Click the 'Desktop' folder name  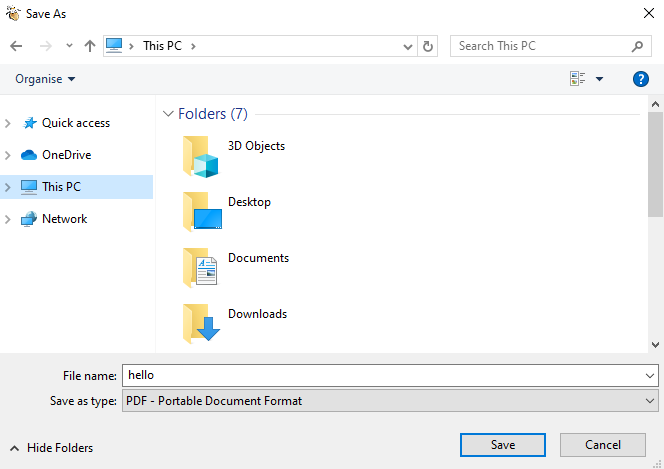pyautogui.click(x=249, y=202)
